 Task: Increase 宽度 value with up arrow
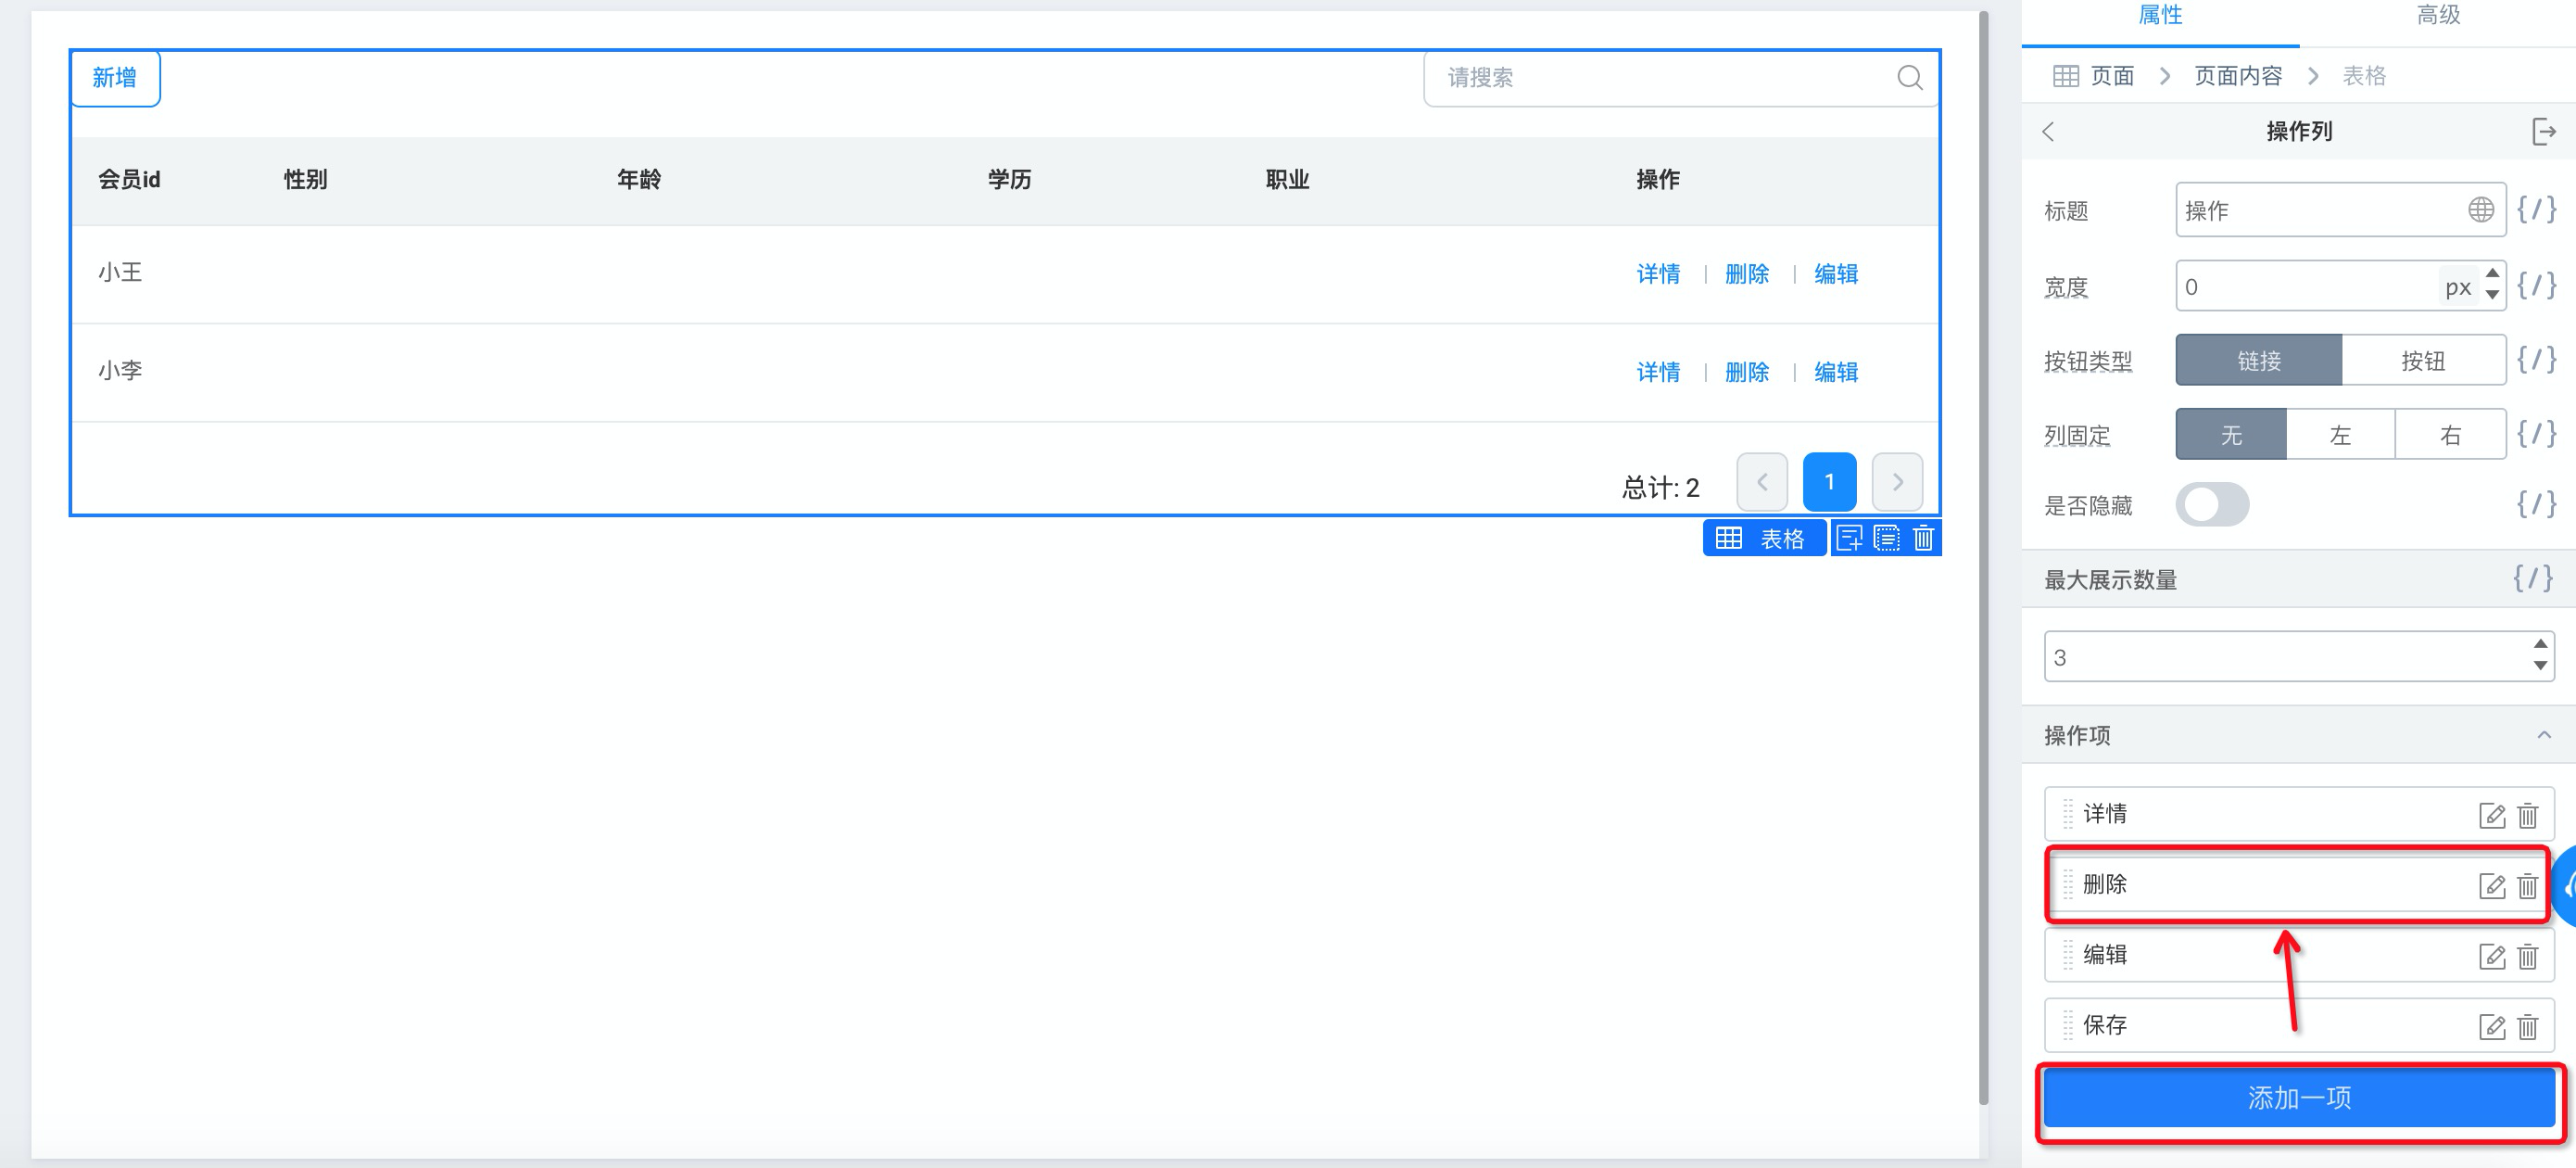click(x=2492, y=274)
